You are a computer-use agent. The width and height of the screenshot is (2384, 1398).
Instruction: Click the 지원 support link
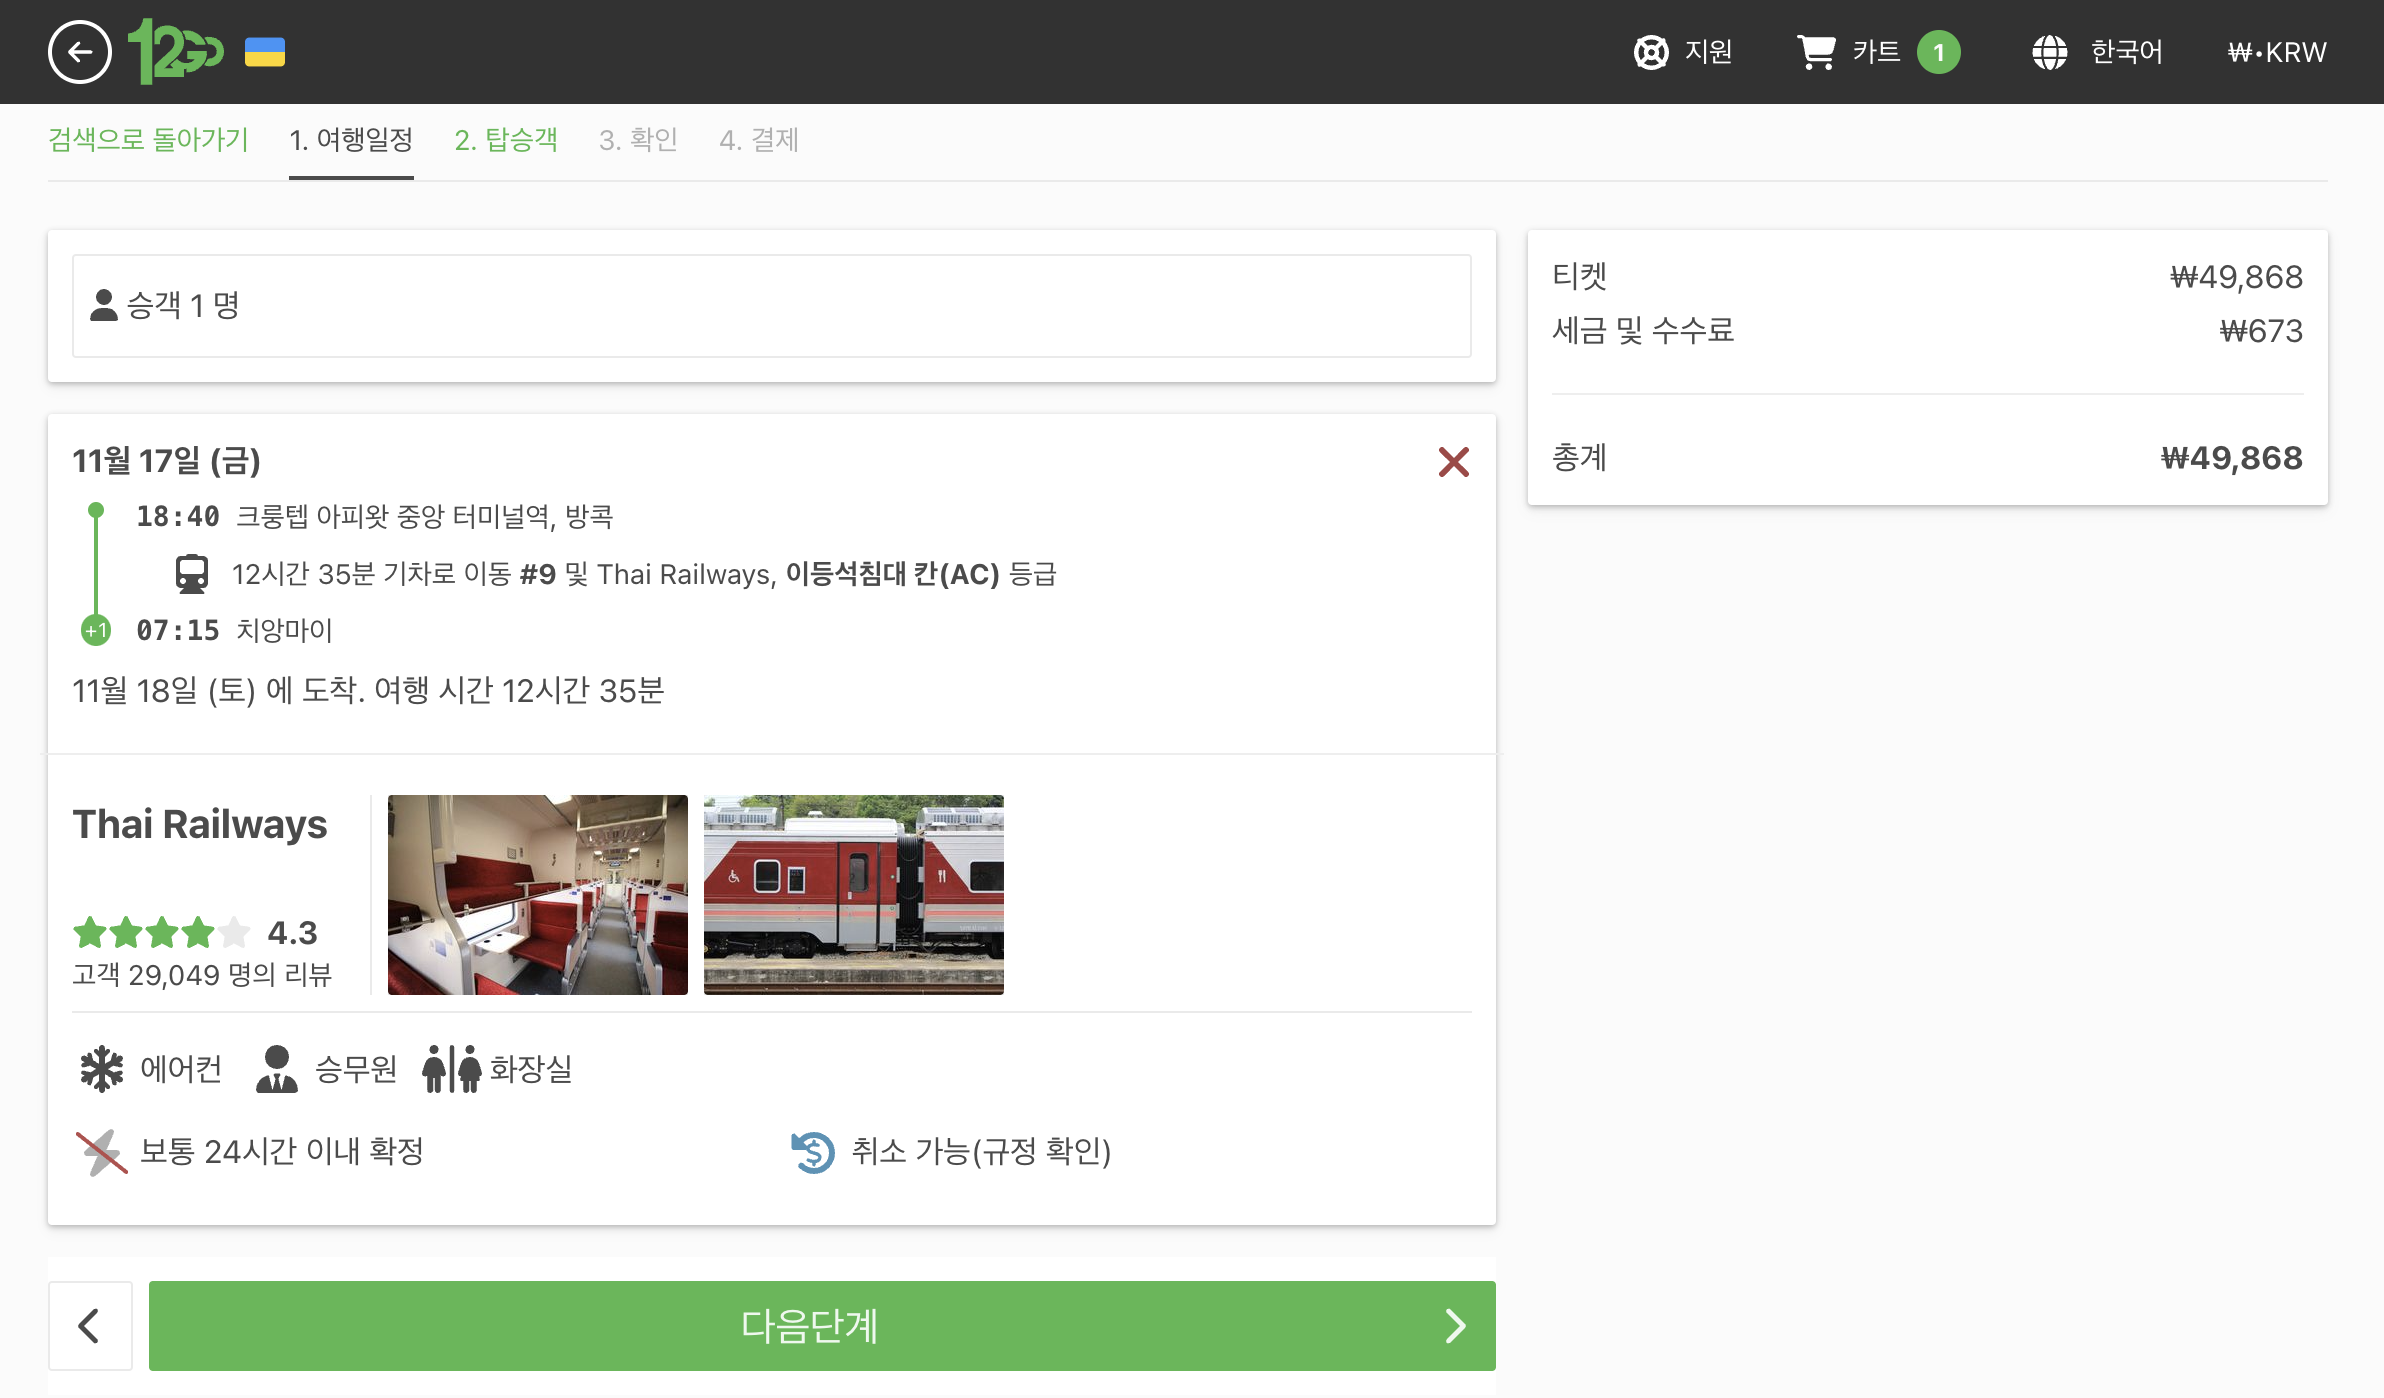click(1708, 52)
